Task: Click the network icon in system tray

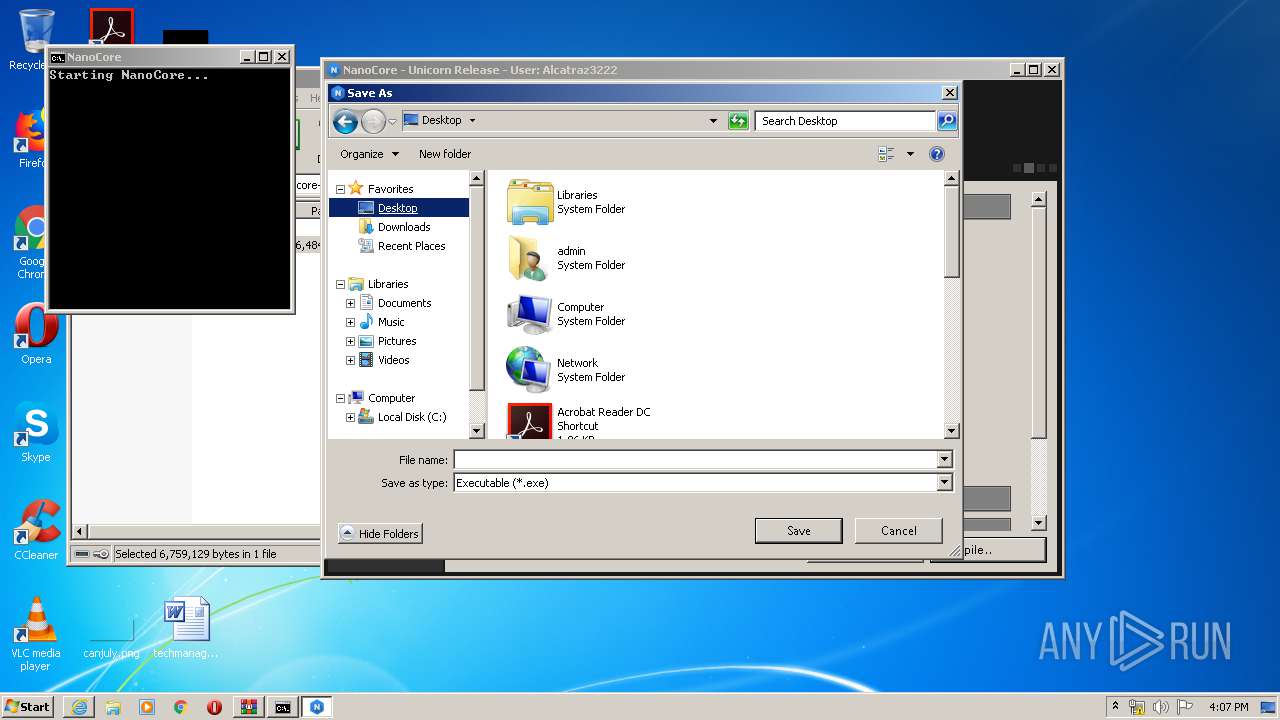Action: pyautogui.click(x=1137, y=707)
